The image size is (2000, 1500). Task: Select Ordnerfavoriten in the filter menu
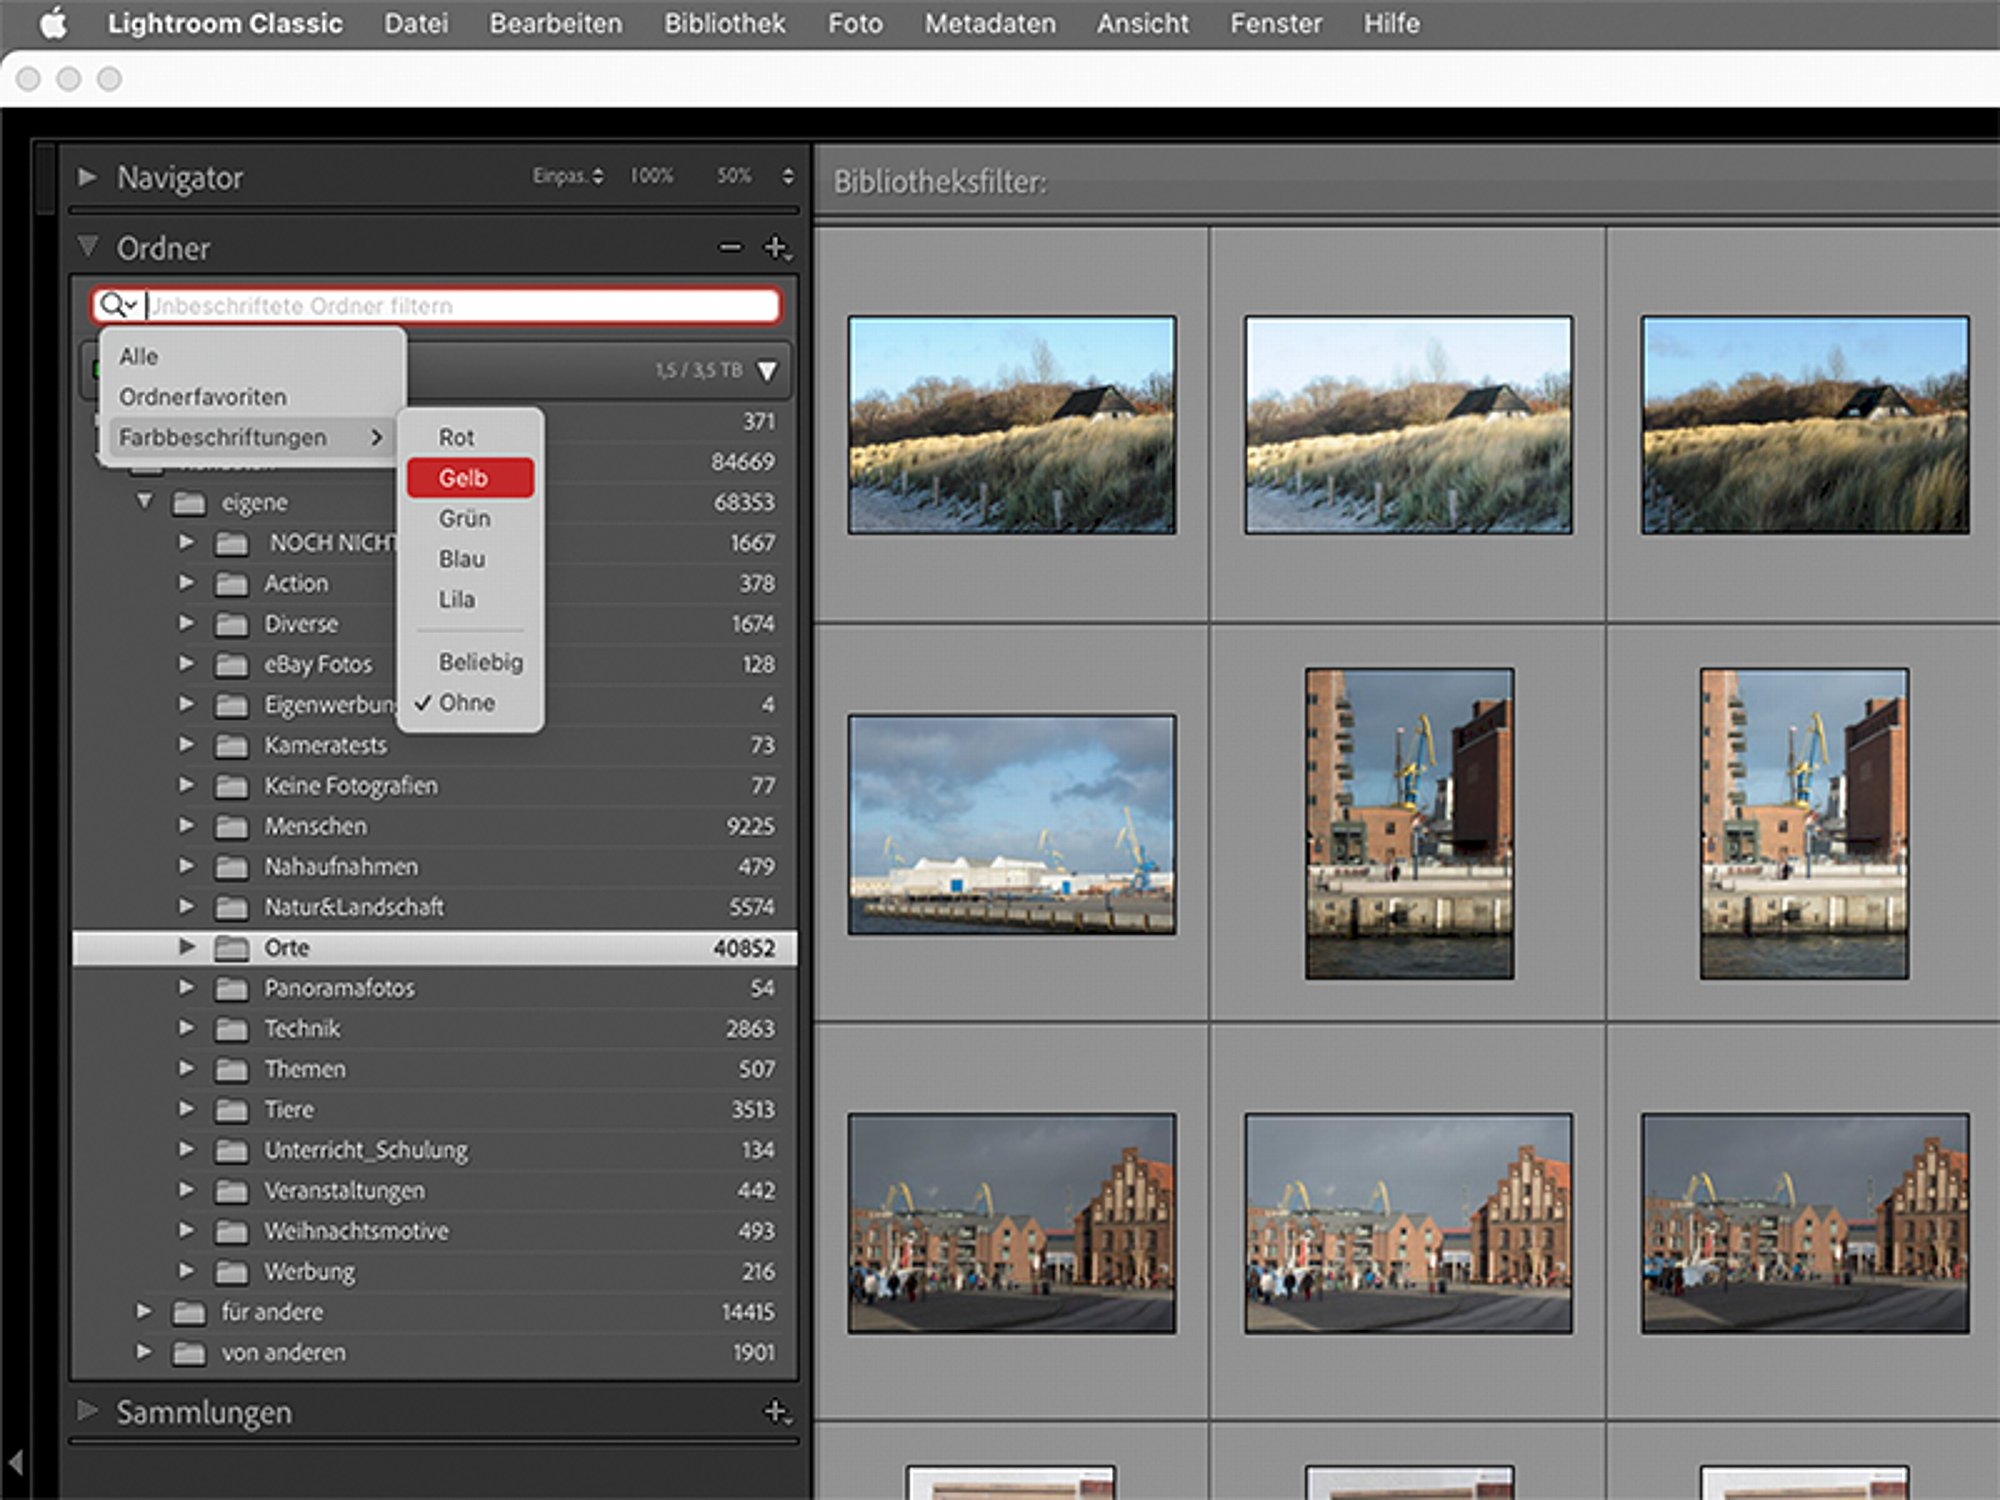203,397
